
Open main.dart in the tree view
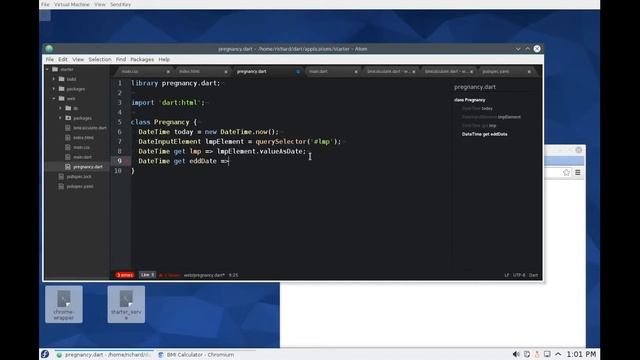tap(82, 157)
